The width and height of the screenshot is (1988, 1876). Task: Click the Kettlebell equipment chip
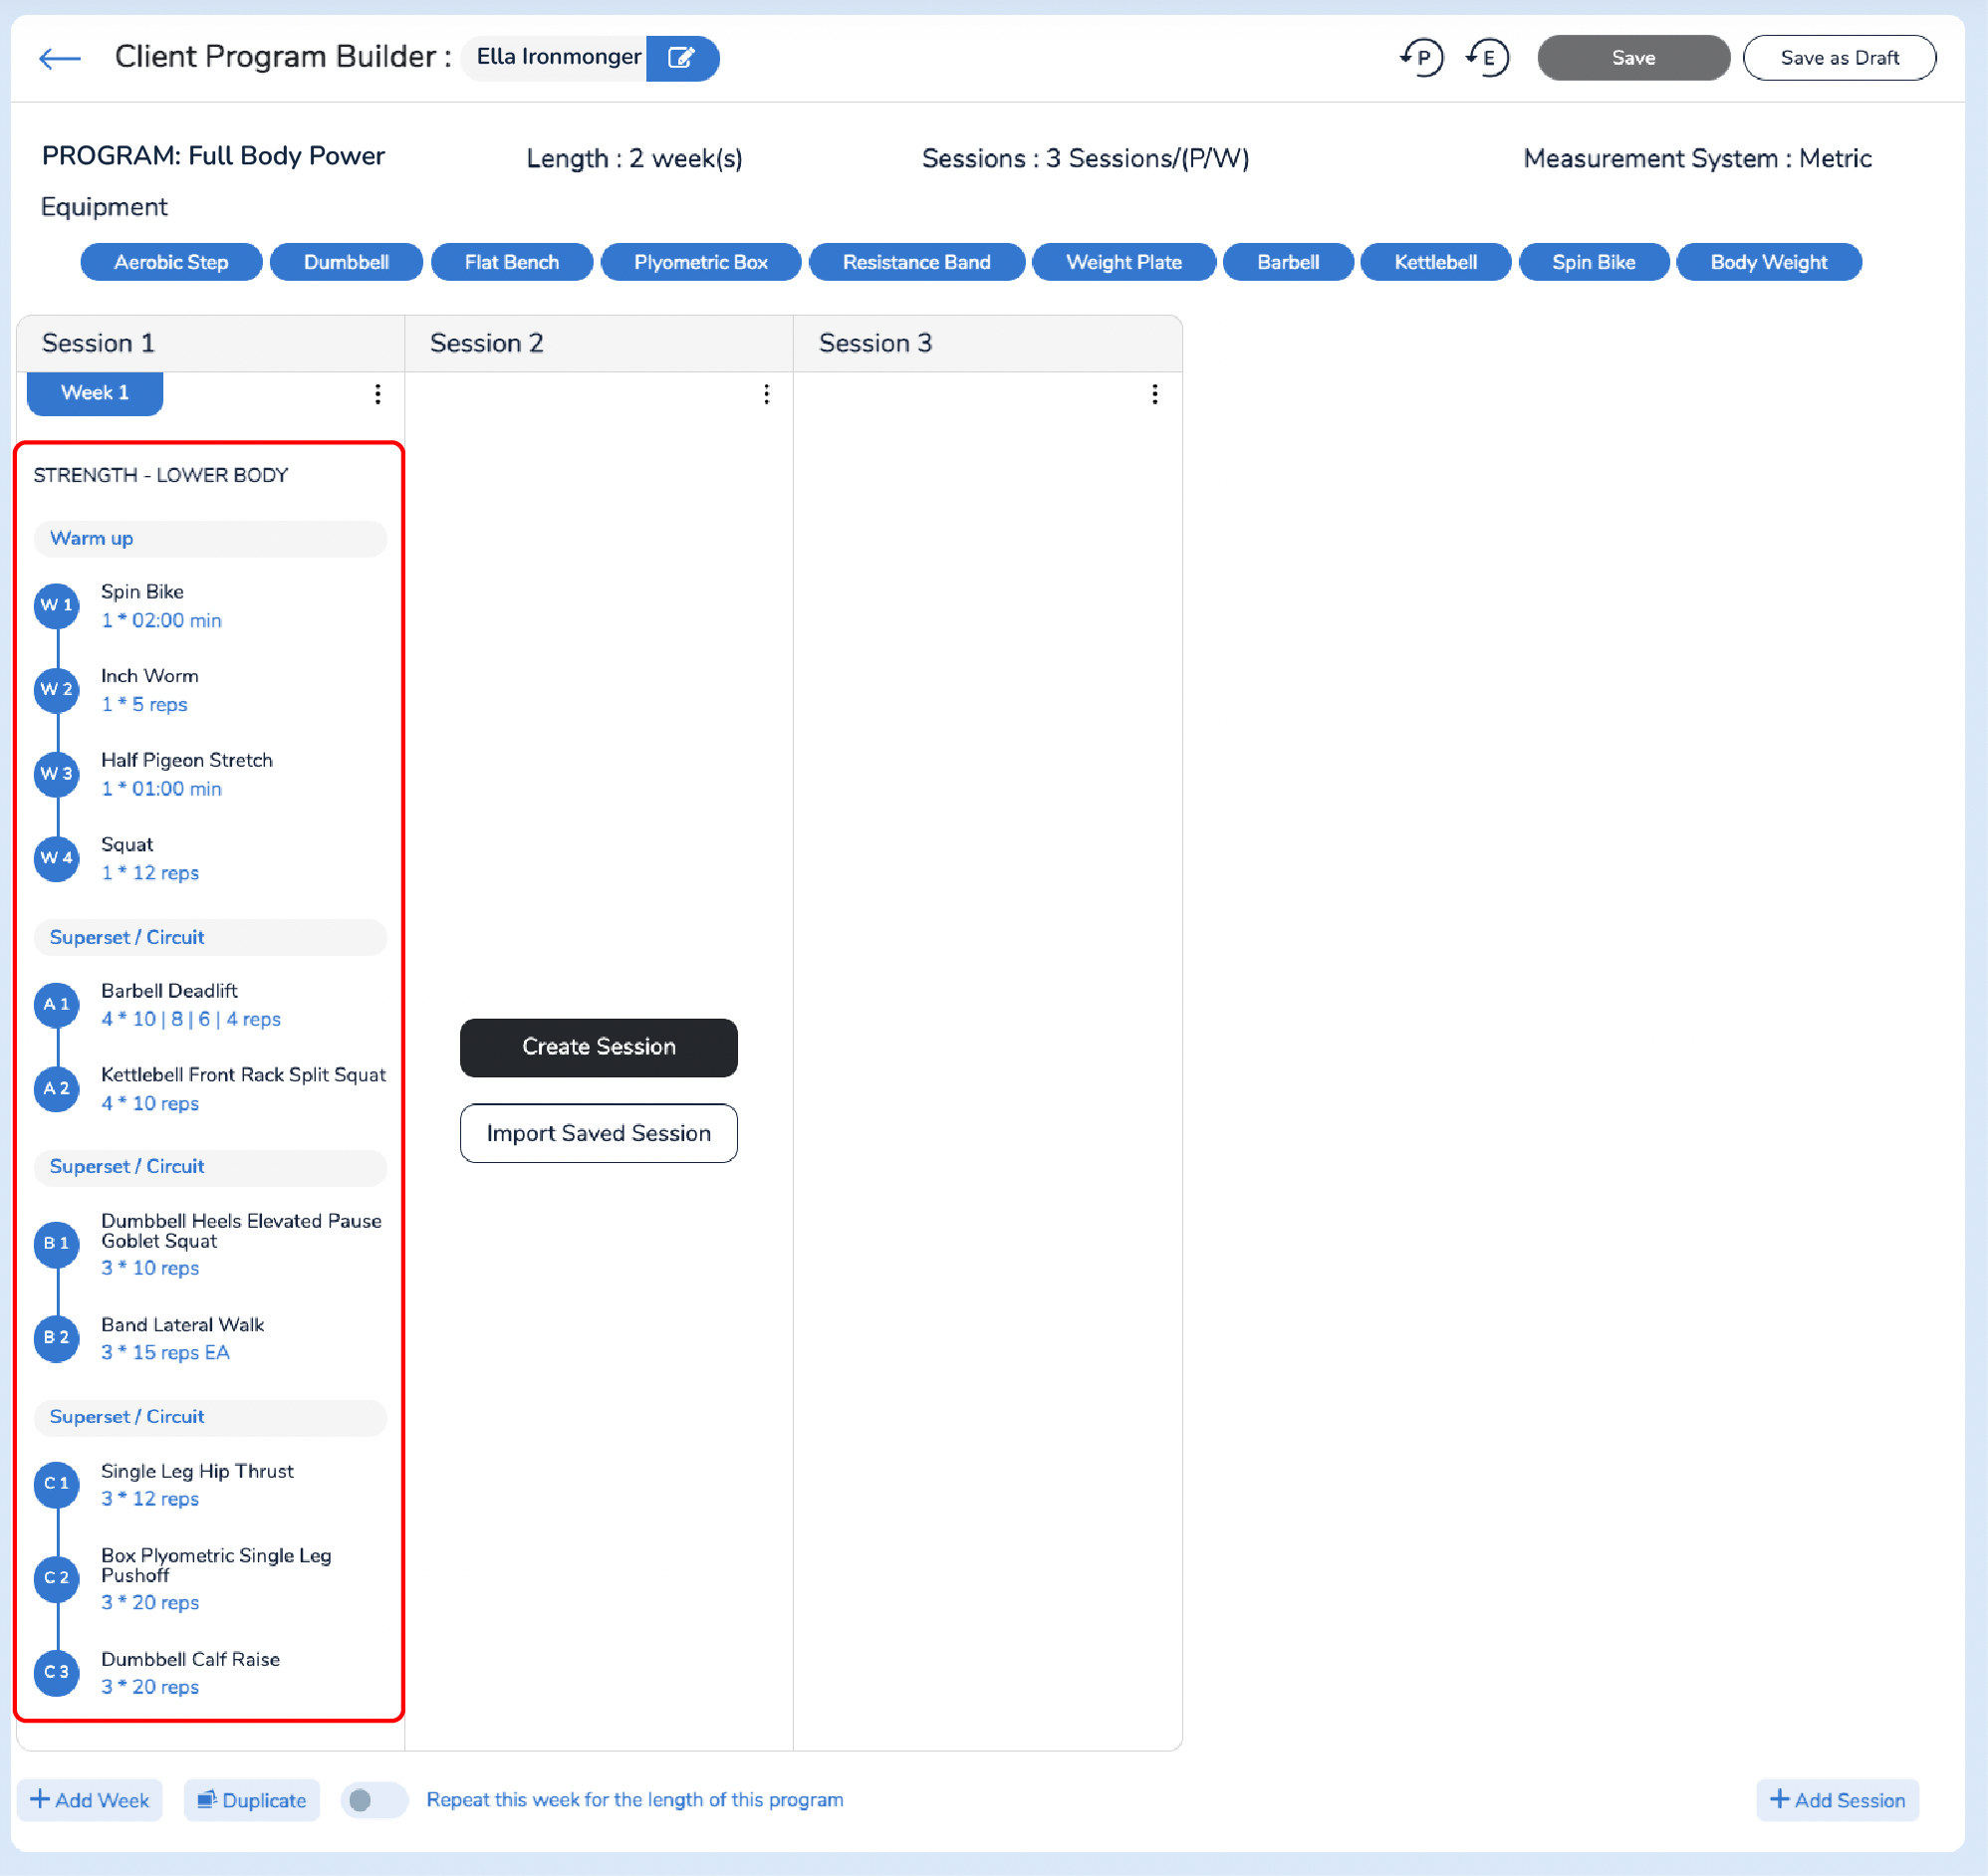pyautogui.click(x=1436, y=263)
